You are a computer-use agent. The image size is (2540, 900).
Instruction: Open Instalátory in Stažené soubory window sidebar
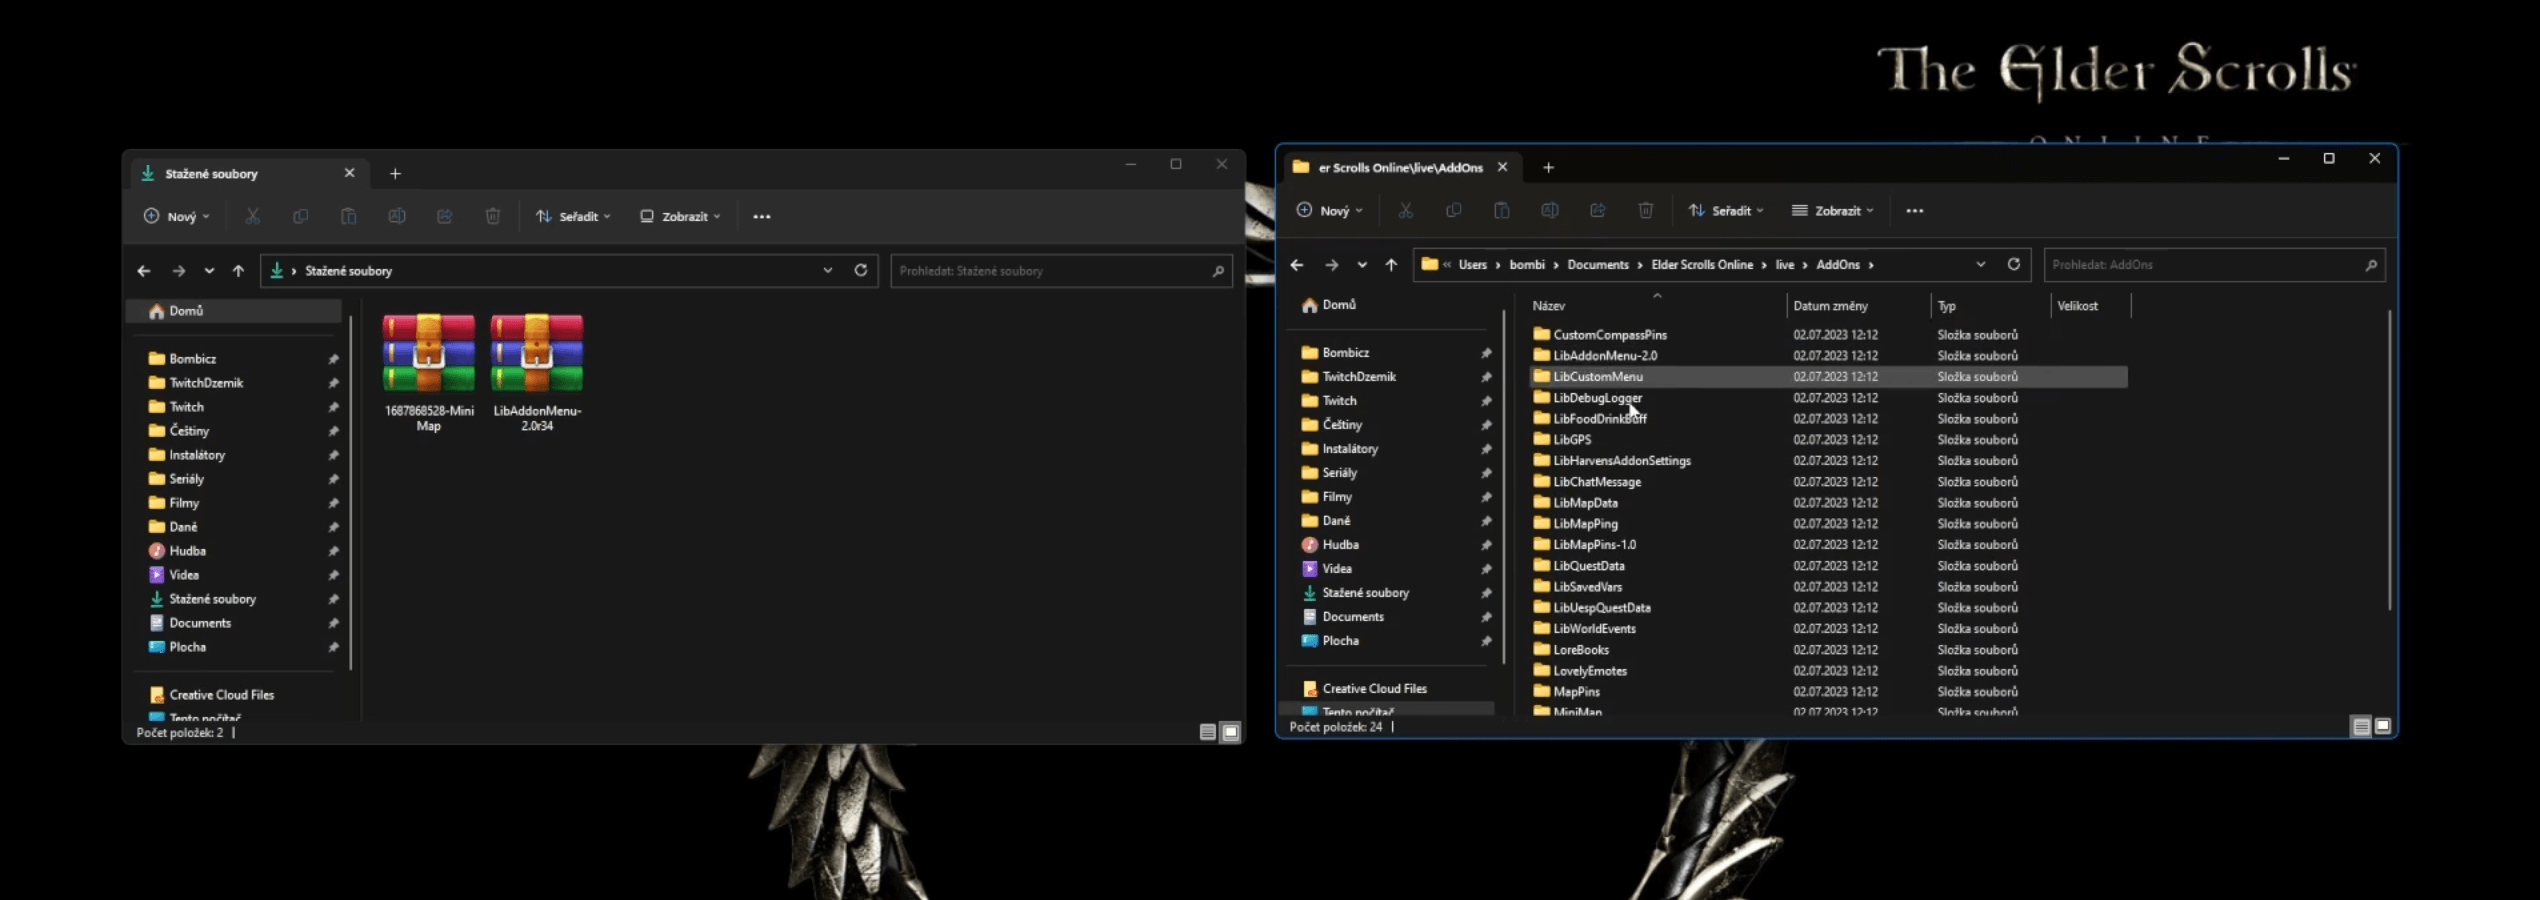click(197, 455)
